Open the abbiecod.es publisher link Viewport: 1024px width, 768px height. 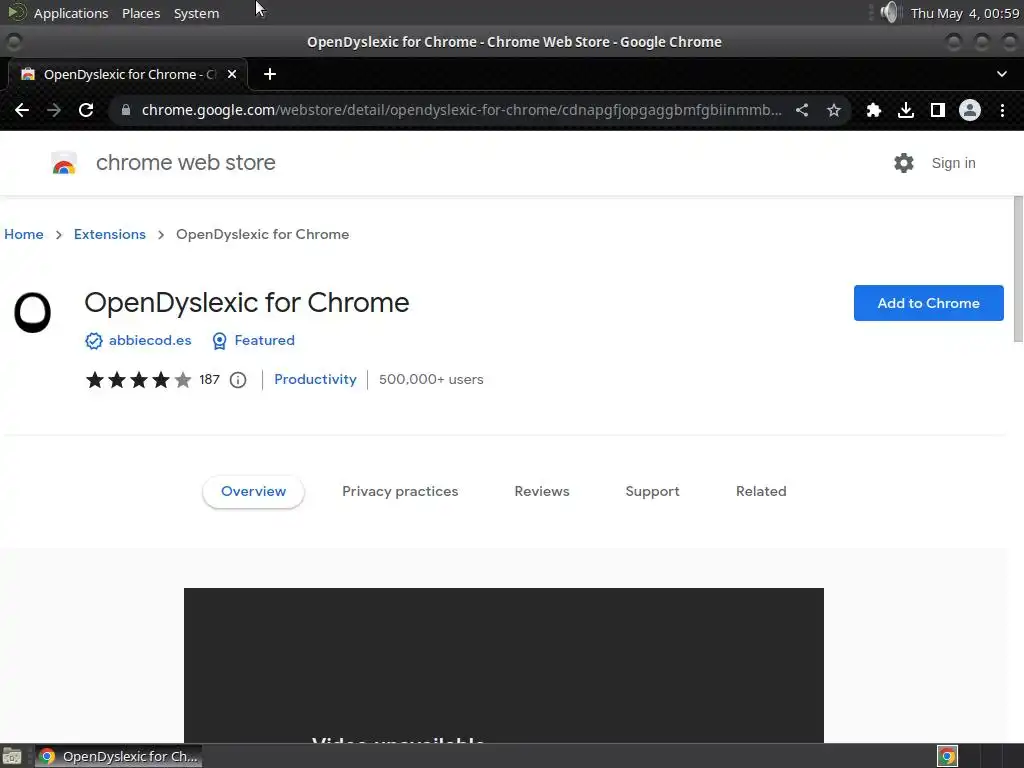[150, 341]
